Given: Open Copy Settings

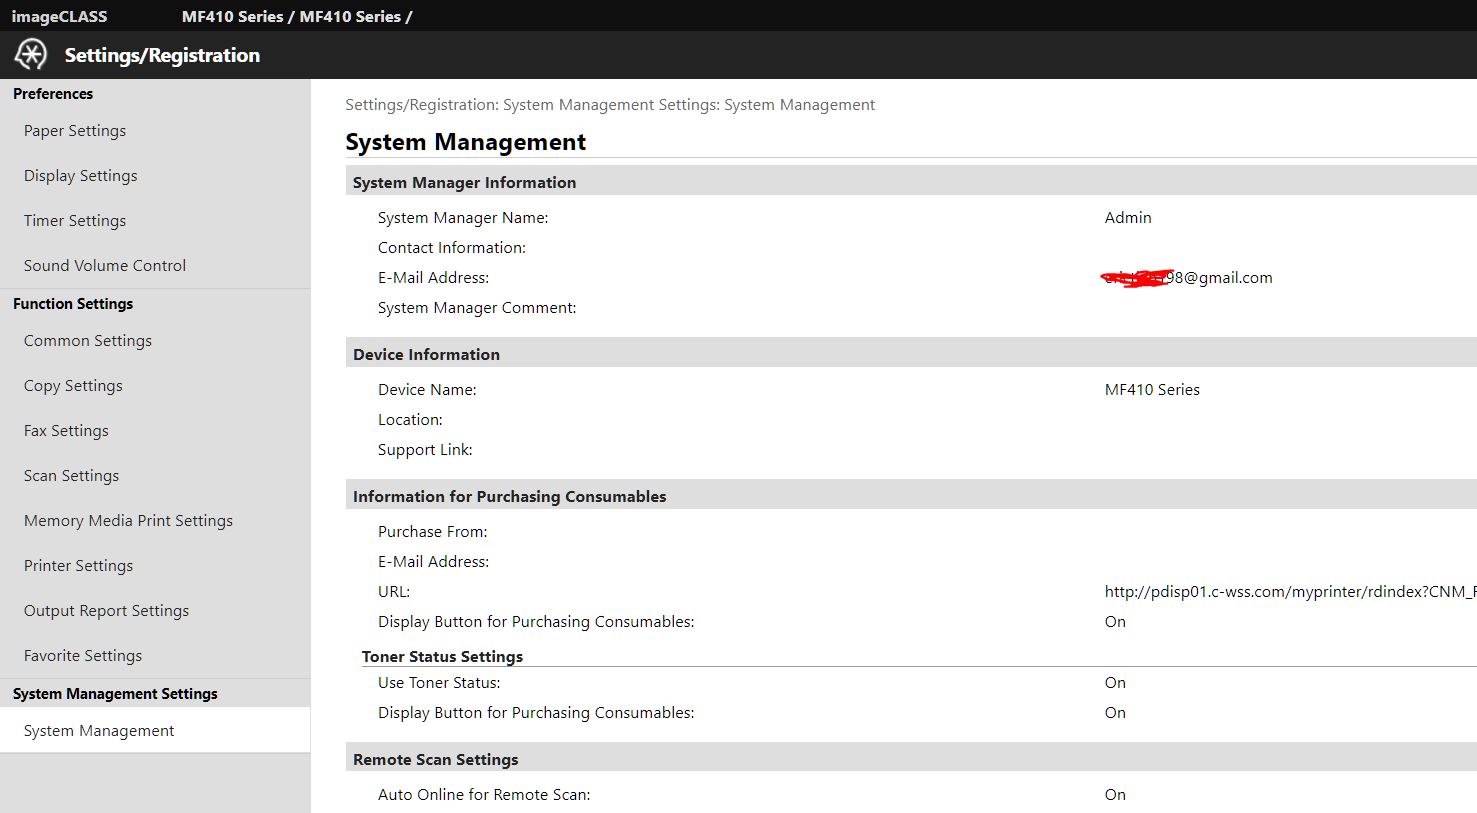Looking at the screenshot, I should (x=73, y=386).
